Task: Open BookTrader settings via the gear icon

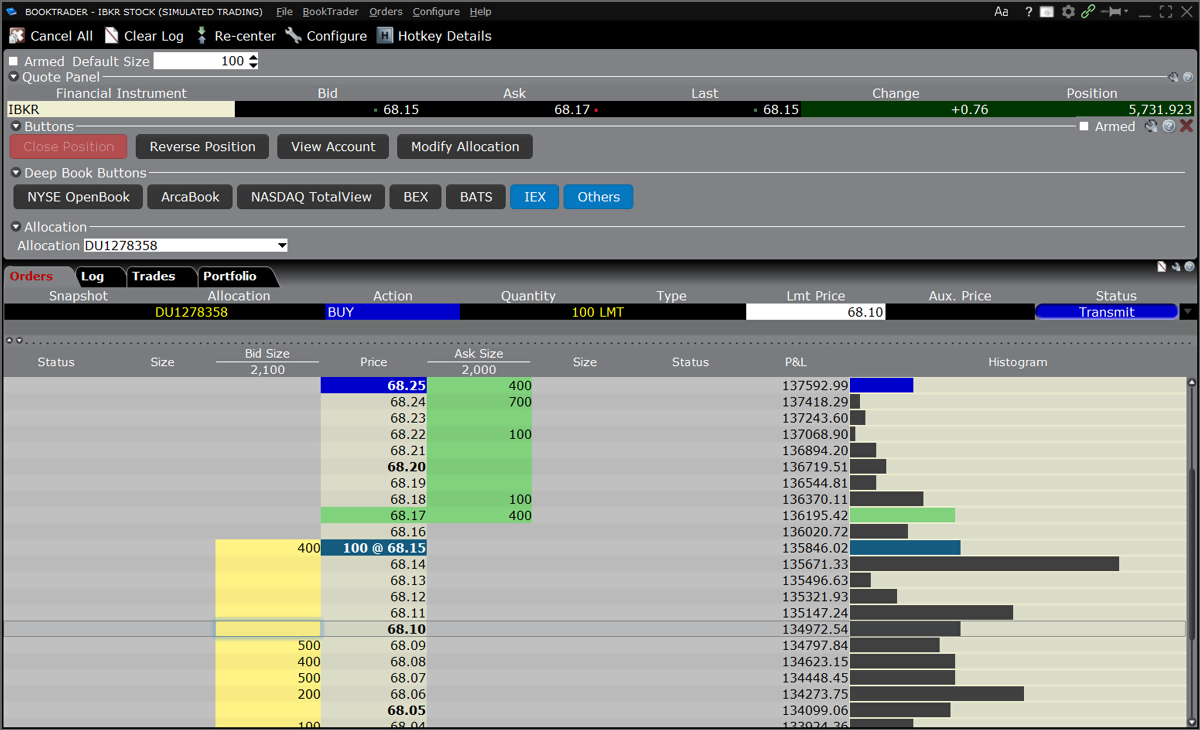Action: click(1068, 11)
